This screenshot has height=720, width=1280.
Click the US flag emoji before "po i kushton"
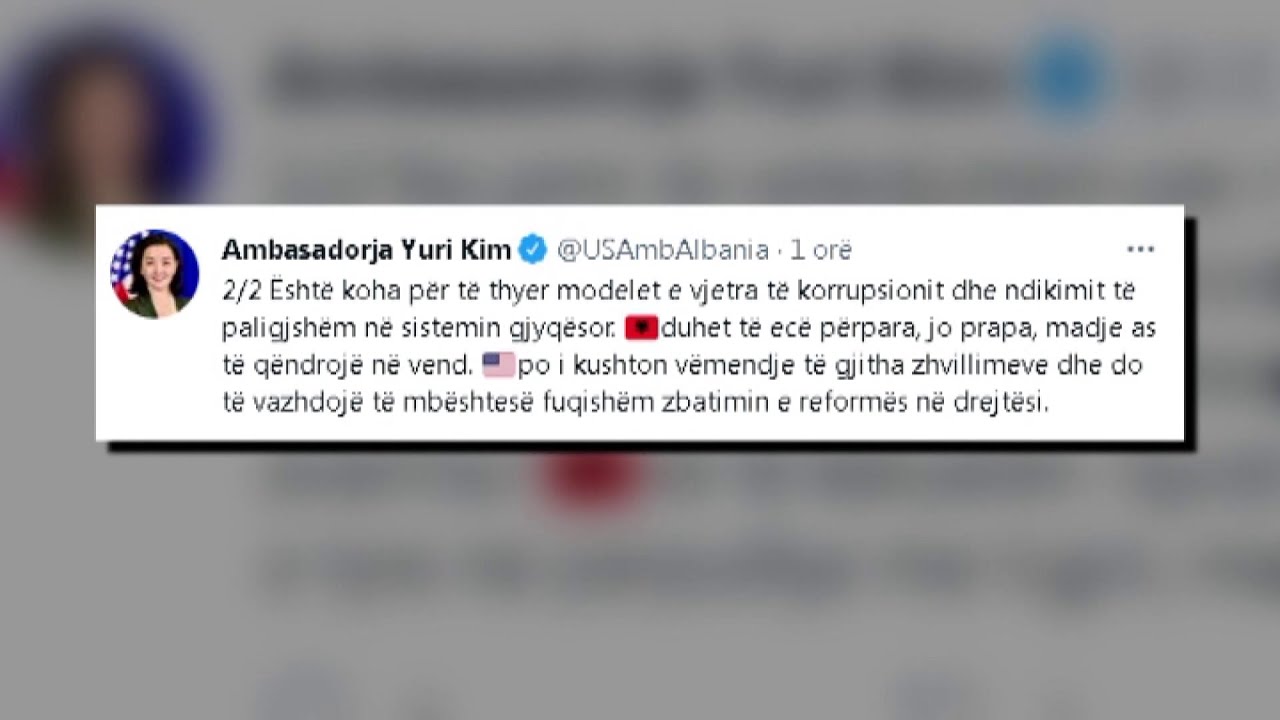coord(499,365)
